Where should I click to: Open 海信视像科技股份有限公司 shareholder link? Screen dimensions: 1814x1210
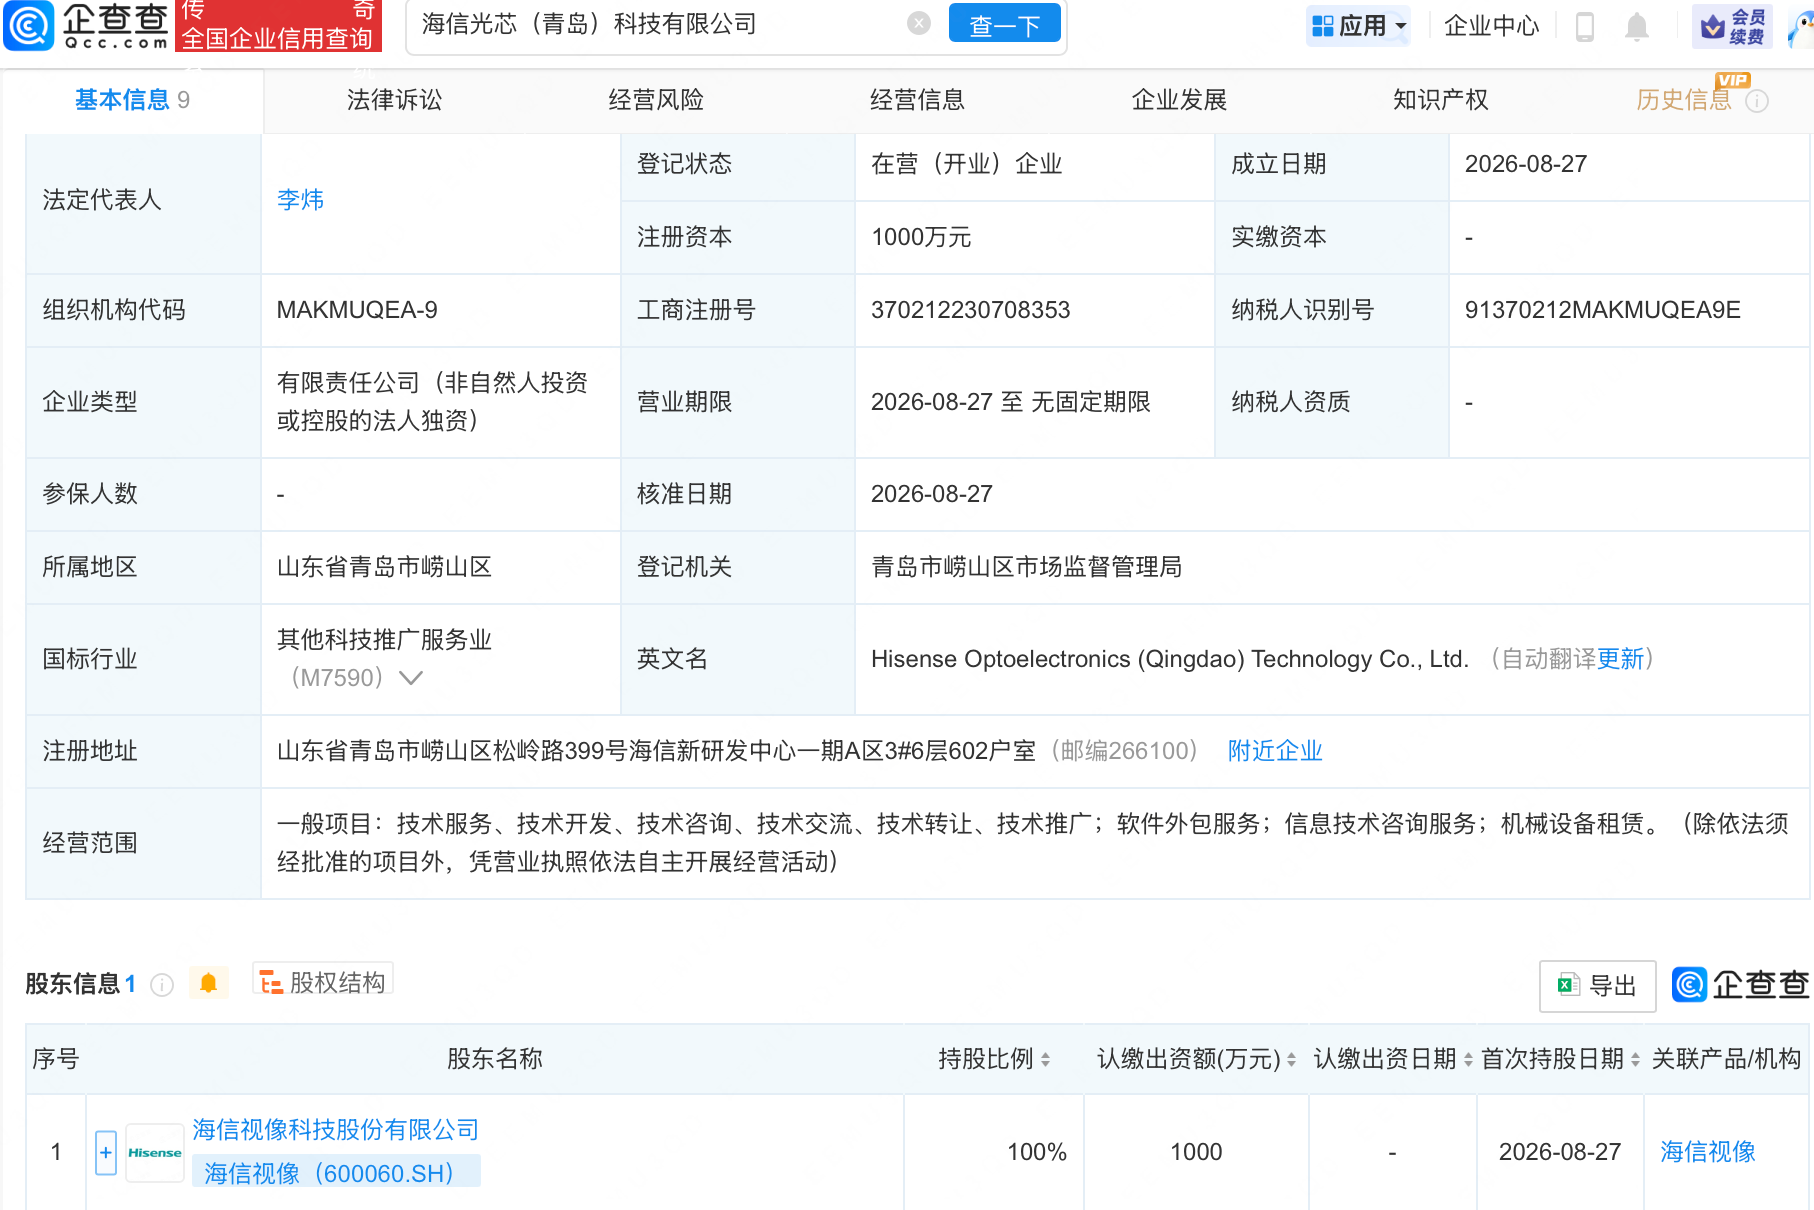[336, 1130]
